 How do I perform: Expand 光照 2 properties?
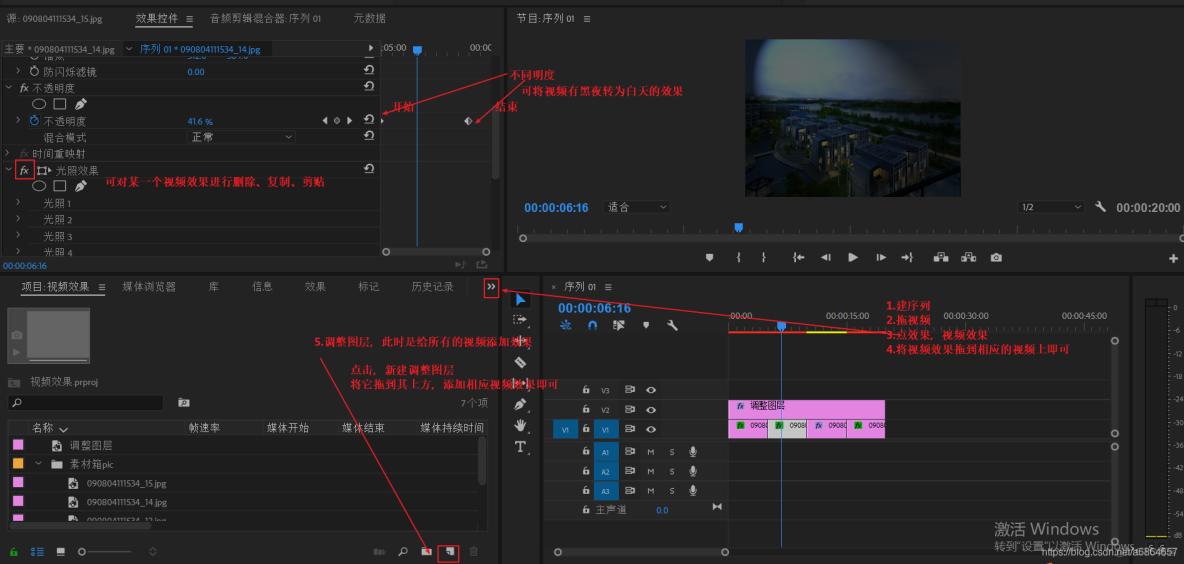[x=18, y=220]
